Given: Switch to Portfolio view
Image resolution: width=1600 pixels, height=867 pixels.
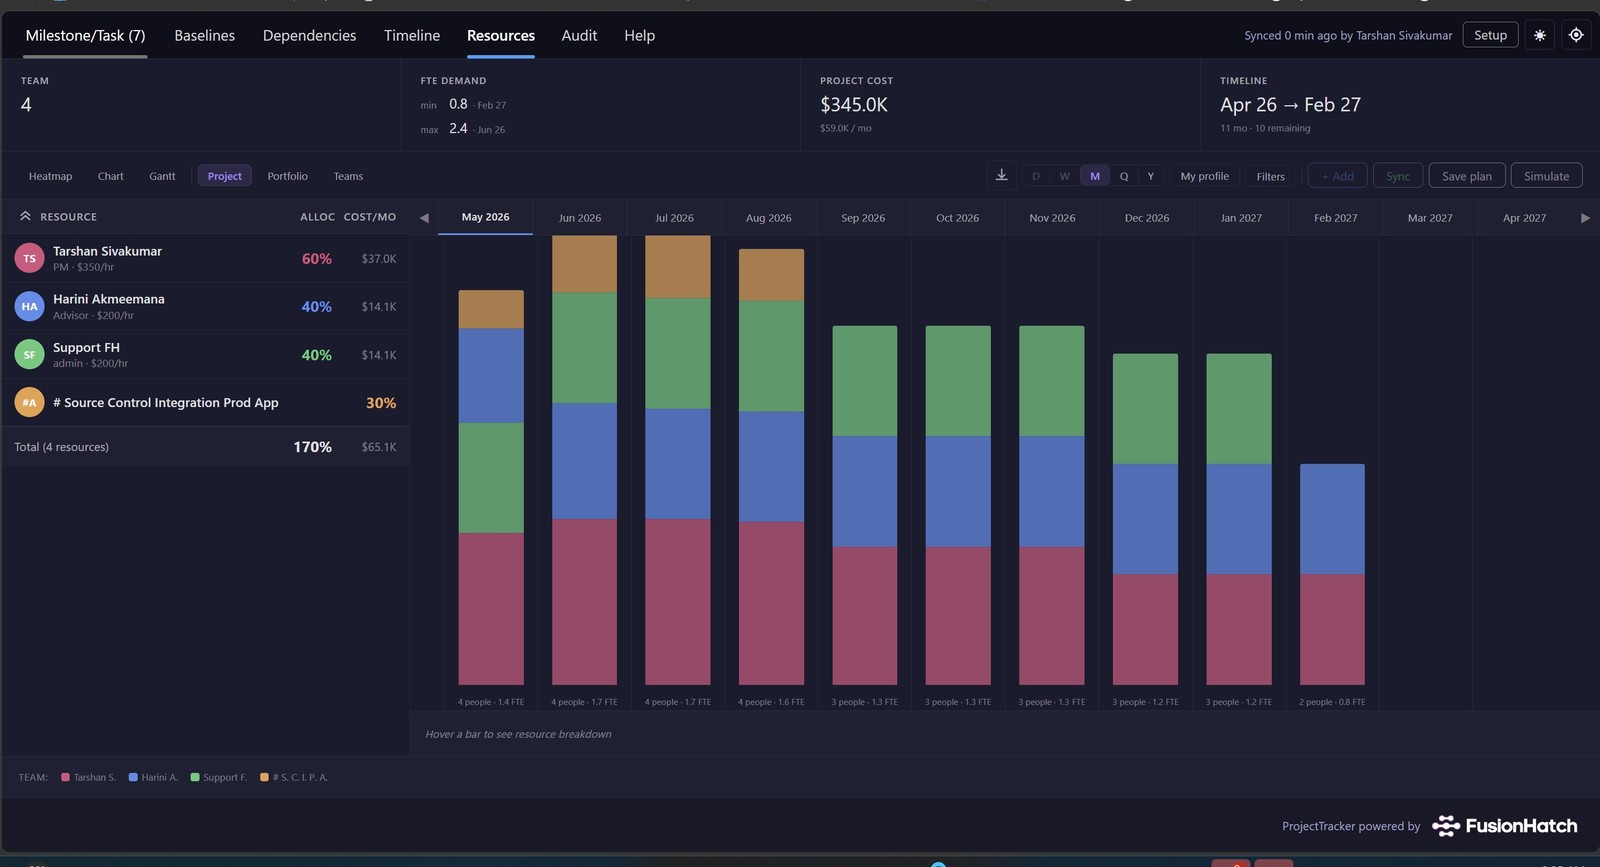Looking at the screenshot, I should (x=287, y=176).
